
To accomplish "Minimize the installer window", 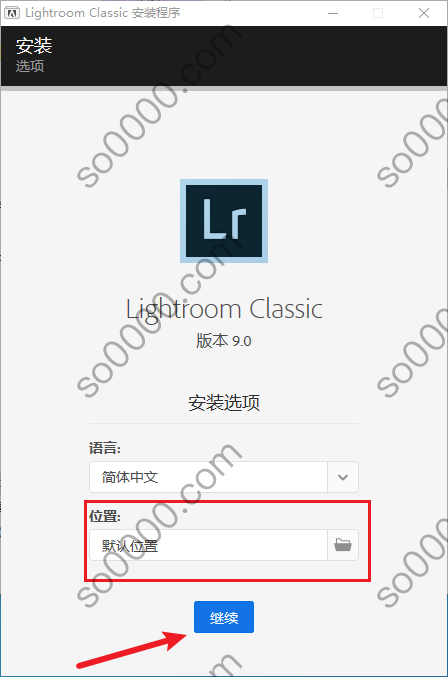I will [x=333, y=13].
